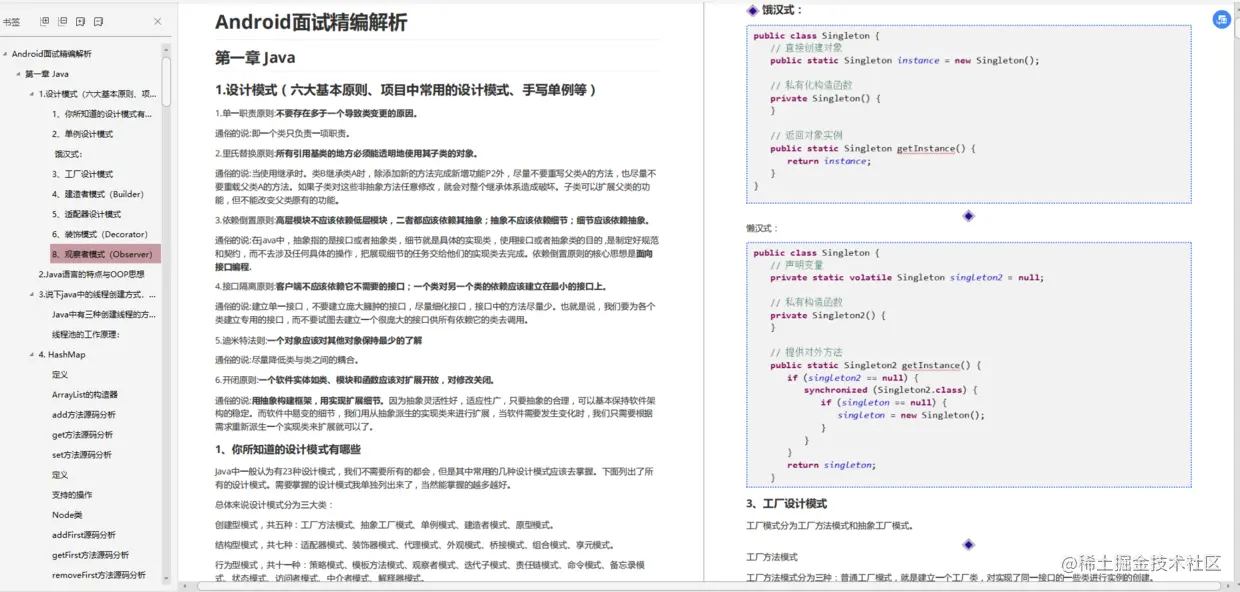This screenshot has width=1240, height=592.
Task: Click code line singleton = new Singleton();
Action: click(911, 415)
